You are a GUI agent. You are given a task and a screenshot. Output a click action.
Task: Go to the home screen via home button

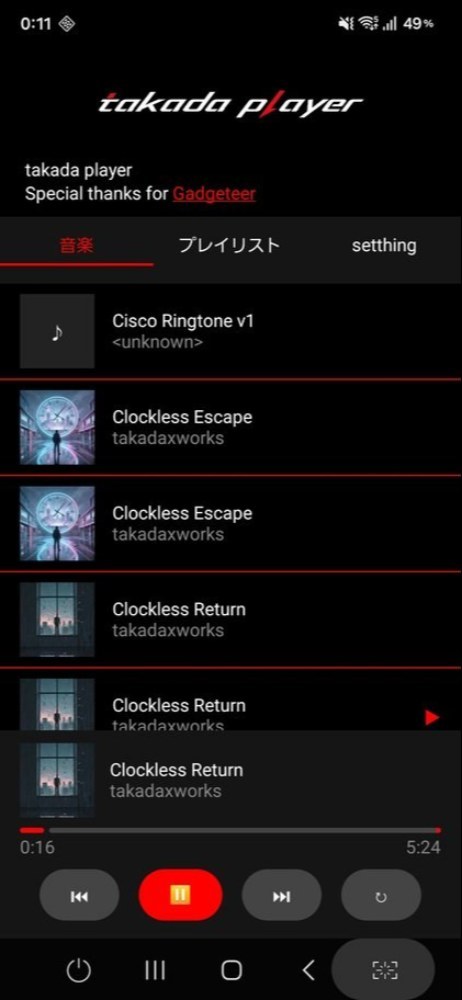(x=232, y=971)
